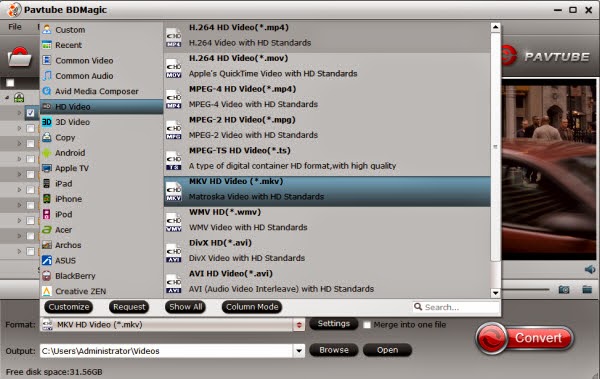Viewport: 600px width, 379px height.
Task: Click the Output path field
Action: tap(166, 351)
